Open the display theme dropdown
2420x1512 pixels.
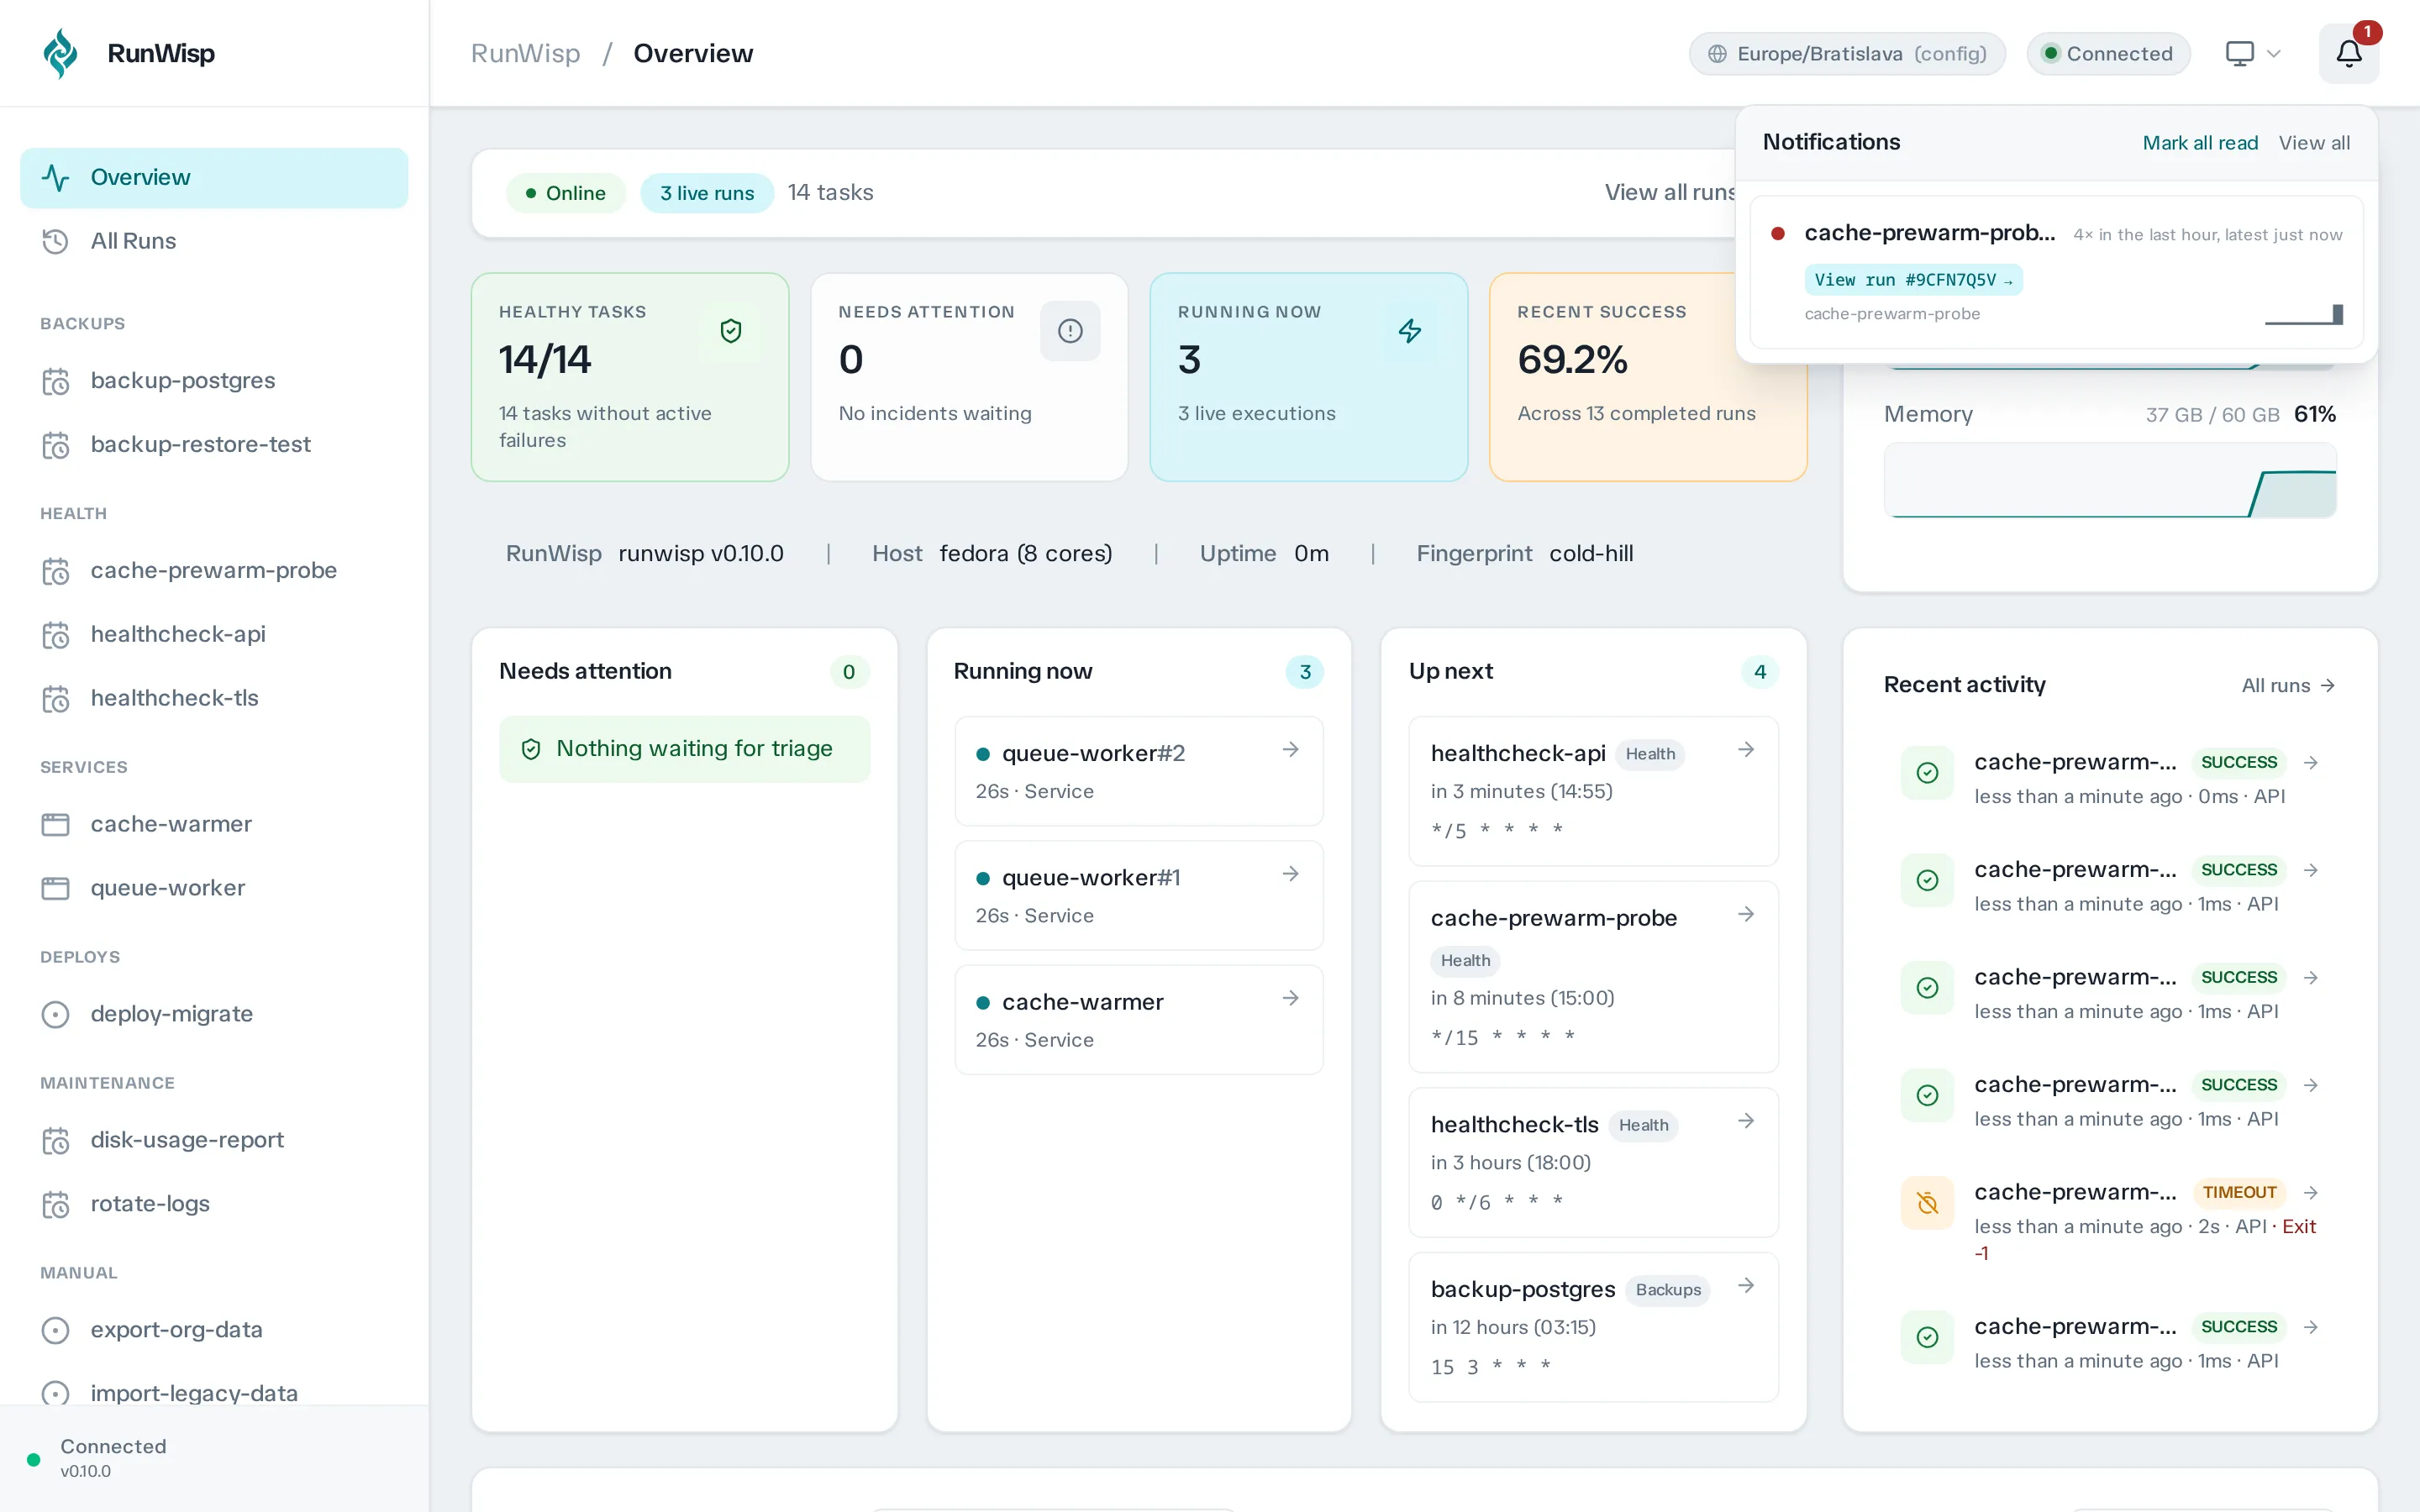(2252, 53)
